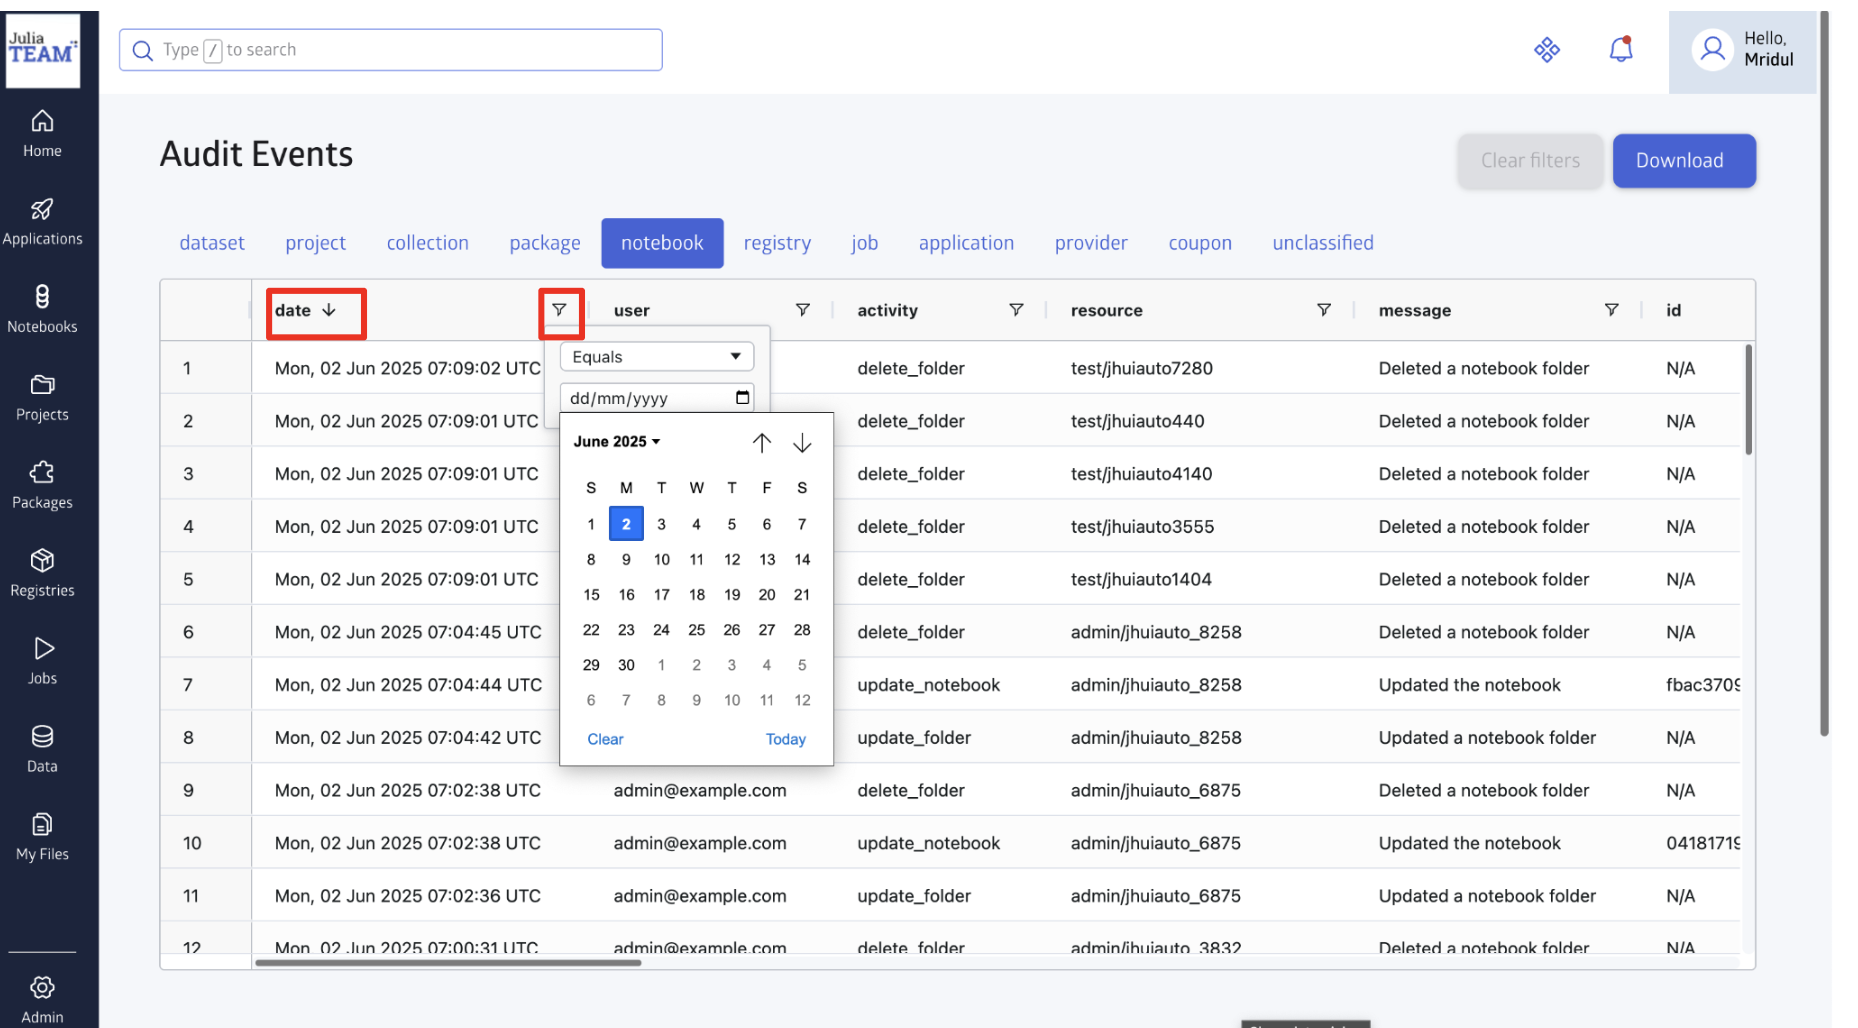The height and width of the screenshot is (1028, 1858).
Task: Open the Jobs sidebar icon
Action: [42, 660]
